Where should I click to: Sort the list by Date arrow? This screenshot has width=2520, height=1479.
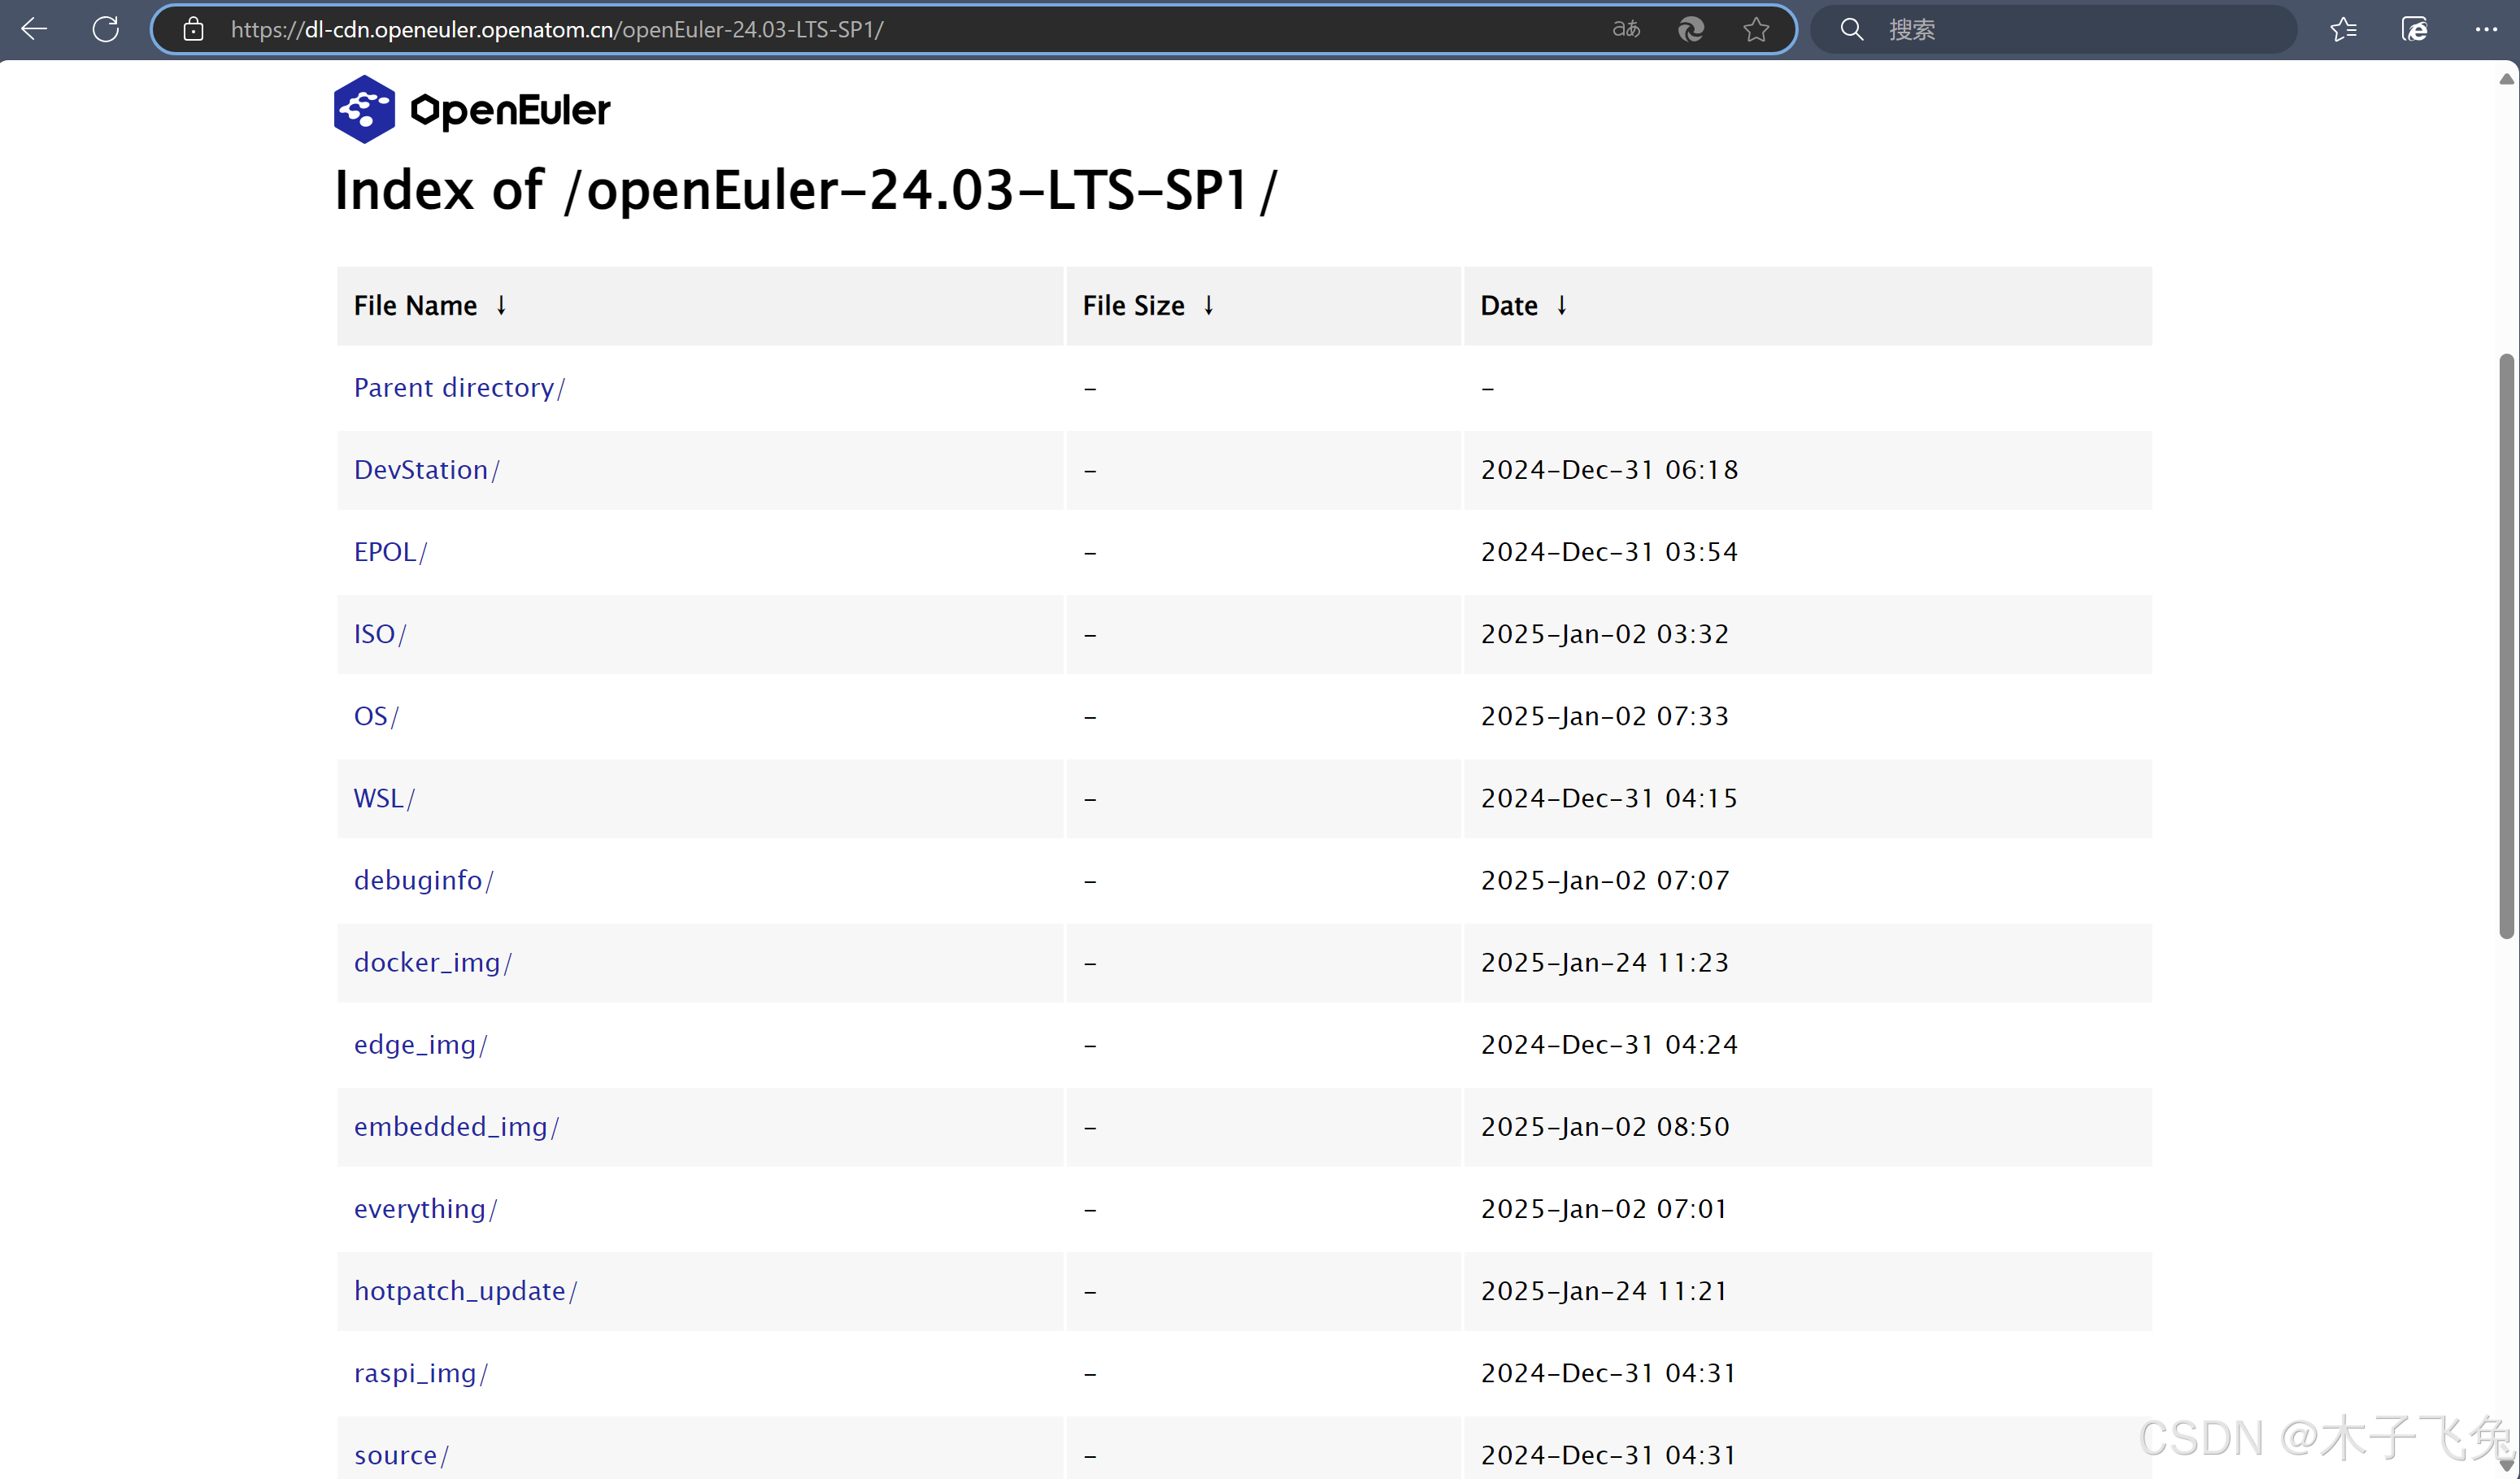click(1562, 305)
